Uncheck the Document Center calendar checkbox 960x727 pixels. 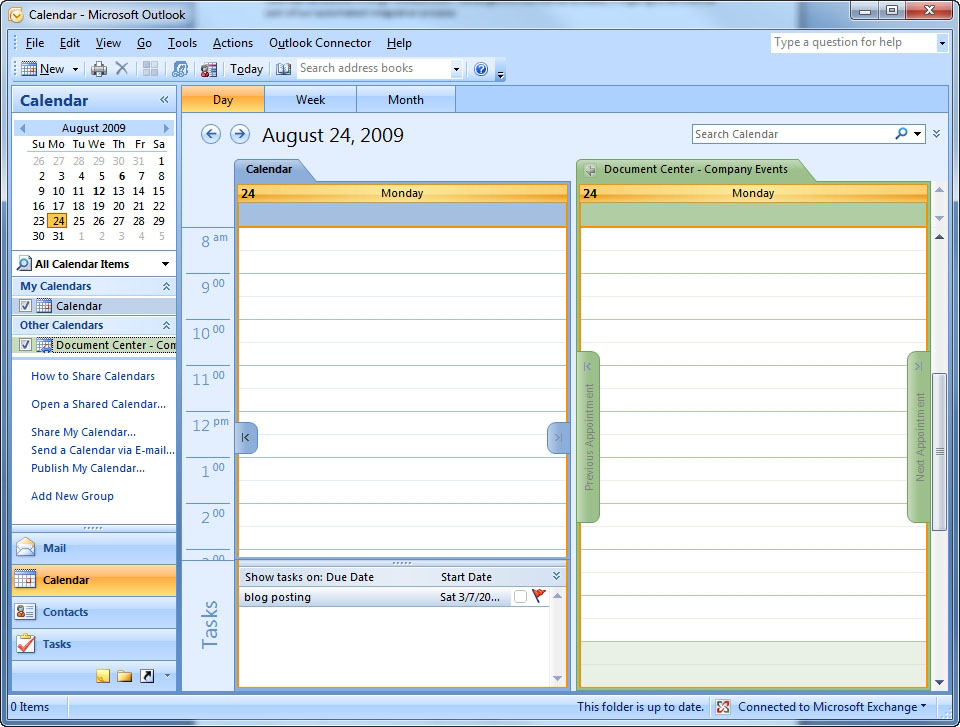click(25, 345)
